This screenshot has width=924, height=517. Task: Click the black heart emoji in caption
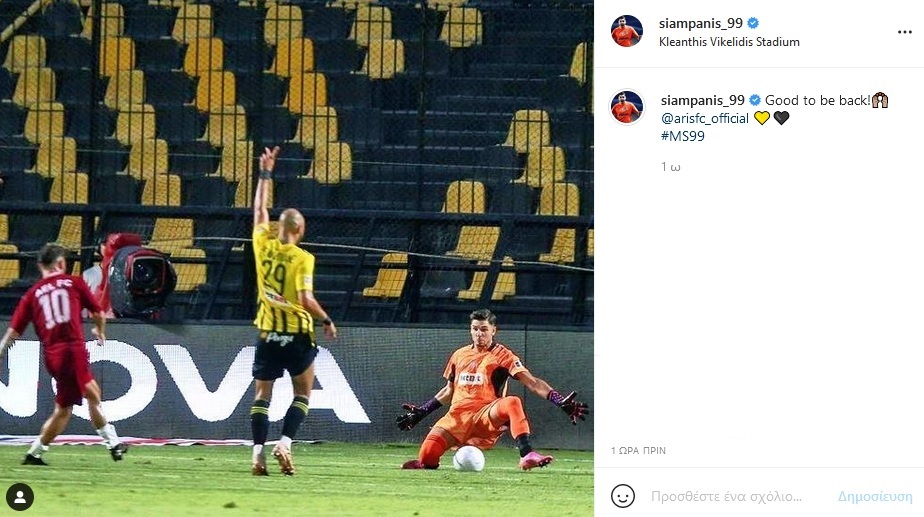[781, 118]
